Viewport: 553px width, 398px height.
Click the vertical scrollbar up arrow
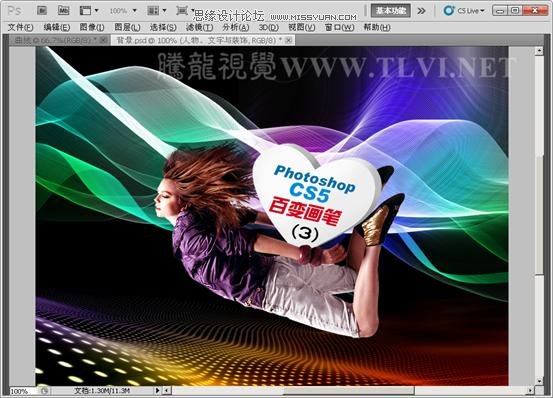click(539, 51)
